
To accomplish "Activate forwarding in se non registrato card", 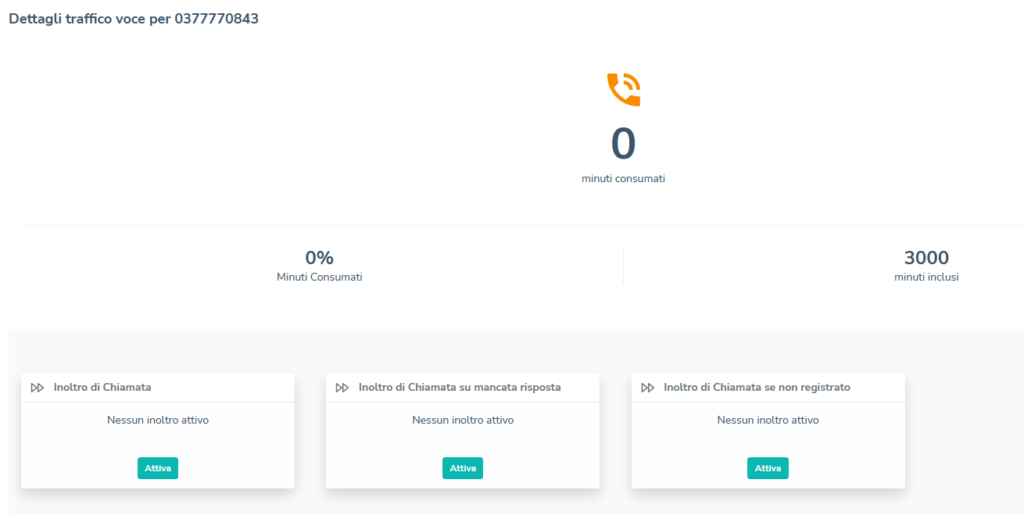I will pos(767,468).
